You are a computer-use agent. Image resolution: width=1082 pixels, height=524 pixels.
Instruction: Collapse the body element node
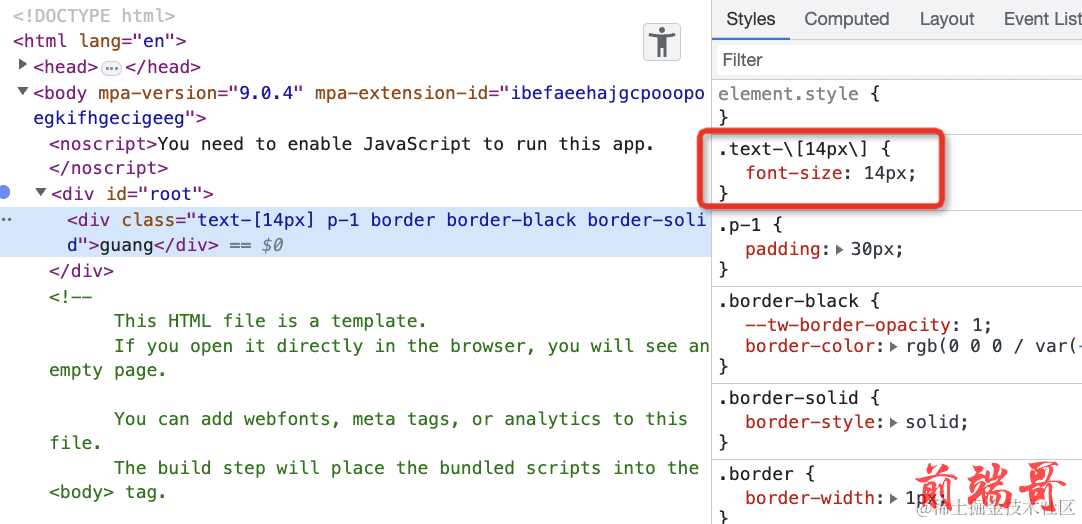click(23, 92)
